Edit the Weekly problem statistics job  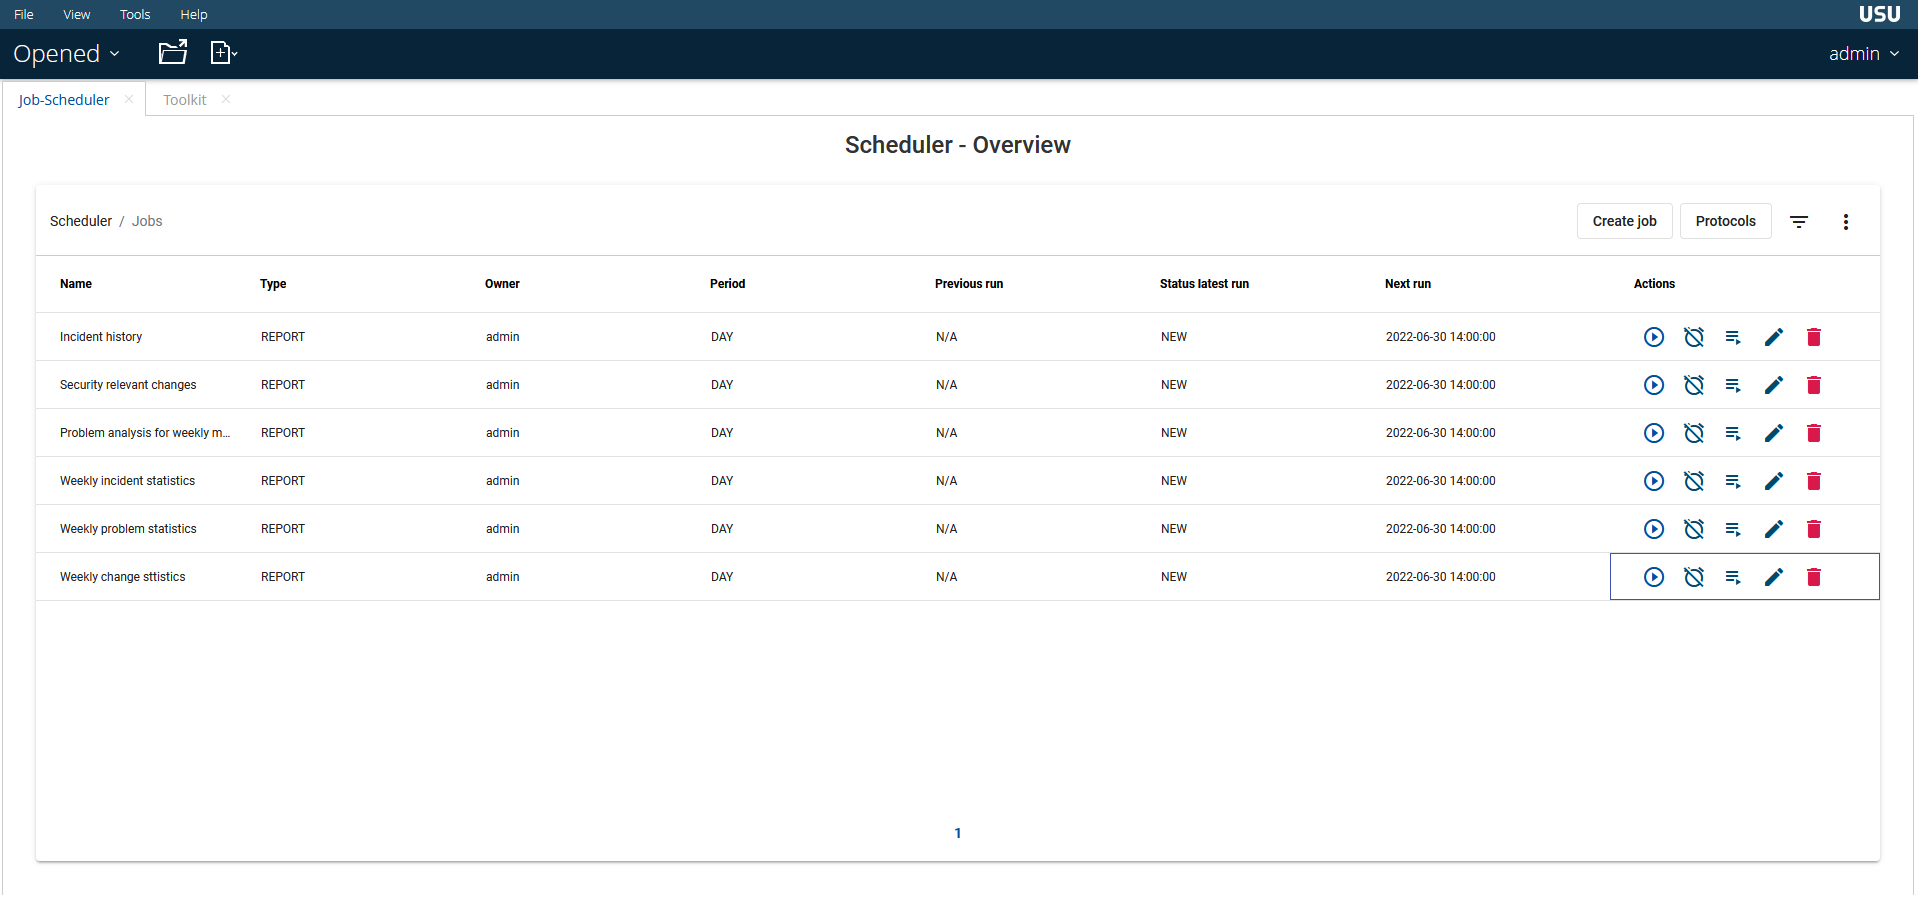coord(1774,529)
